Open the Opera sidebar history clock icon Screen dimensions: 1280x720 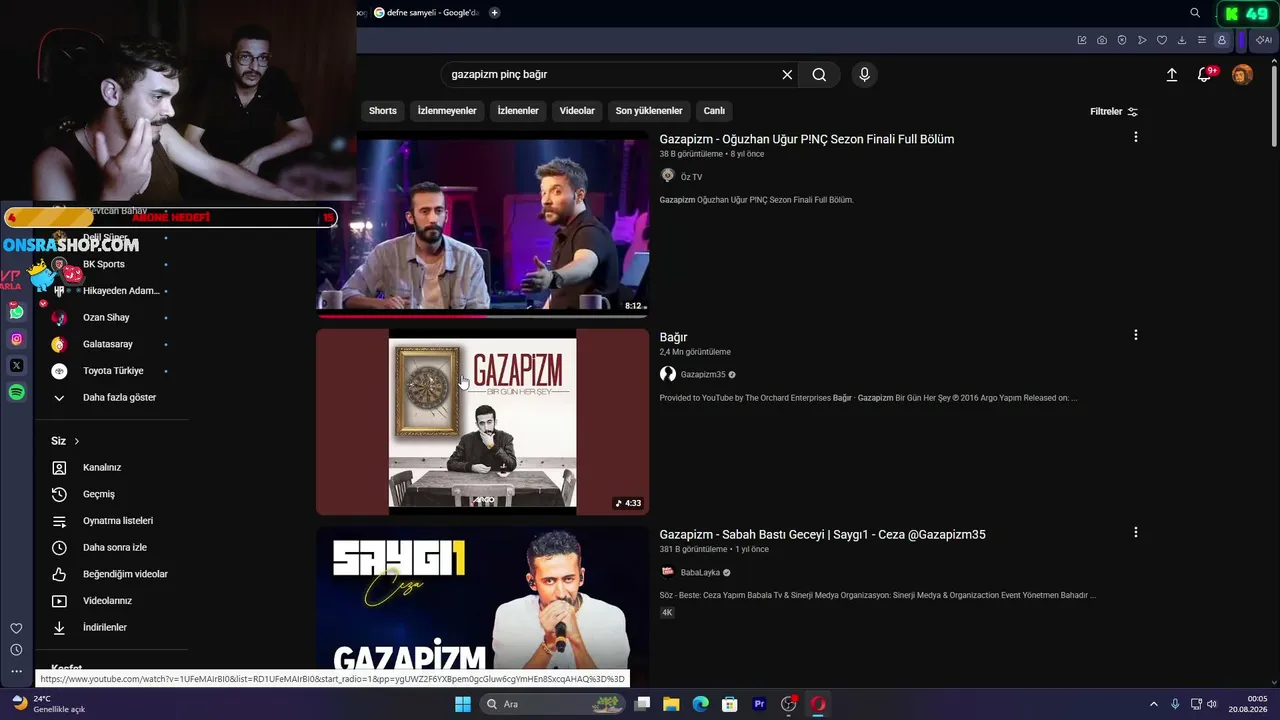point(16,650)
